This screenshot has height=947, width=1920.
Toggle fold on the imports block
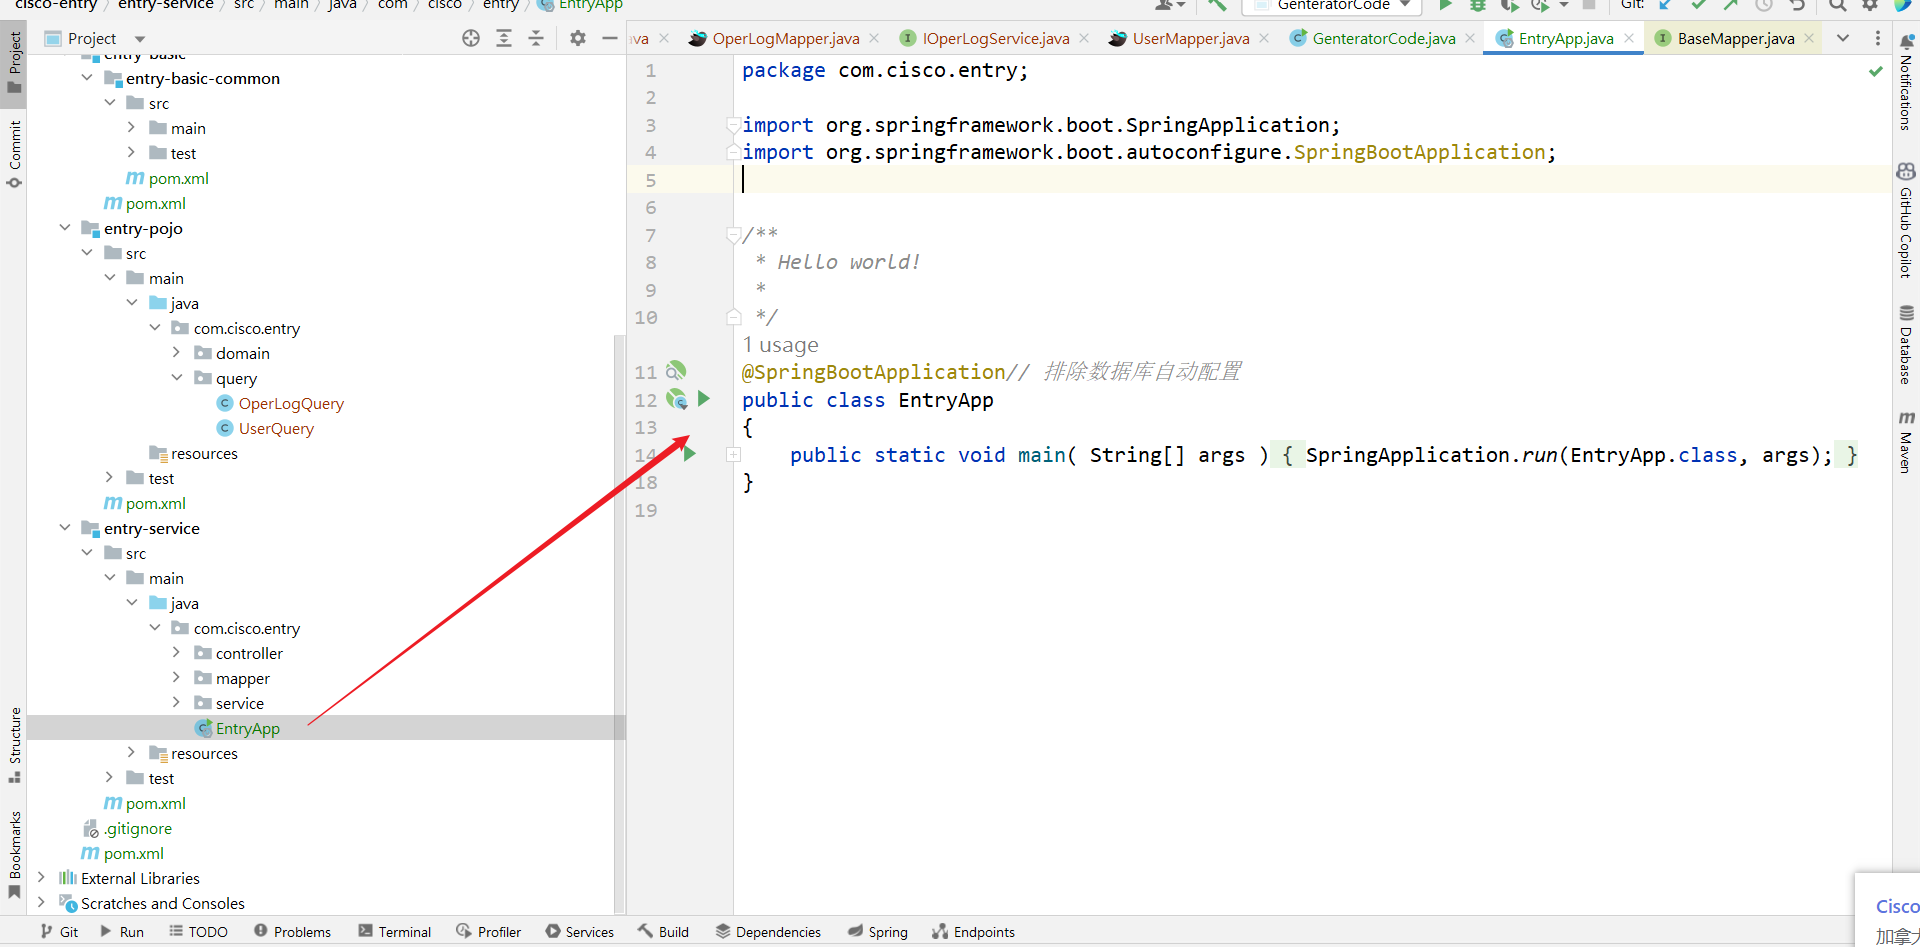pos(733,125)
